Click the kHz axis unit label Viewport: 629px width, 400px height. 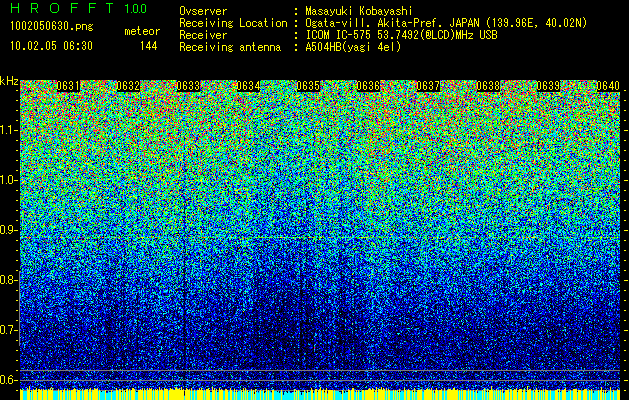(x=9, y=81)
